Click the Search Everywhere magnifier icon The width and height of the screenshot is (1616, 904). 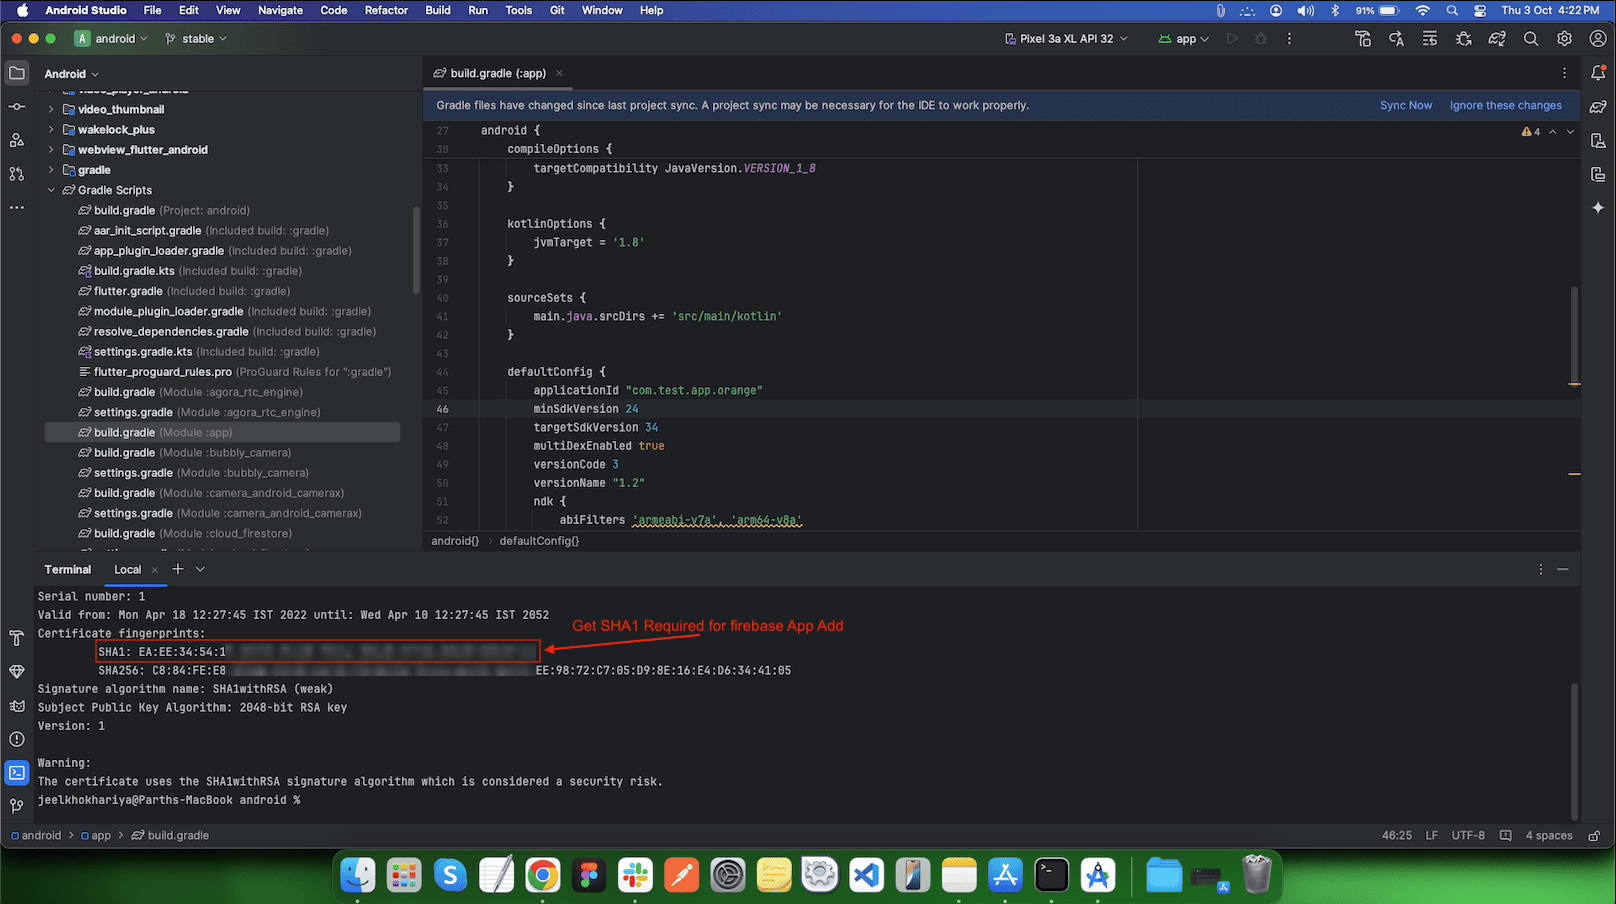(x=1531, y=39)
